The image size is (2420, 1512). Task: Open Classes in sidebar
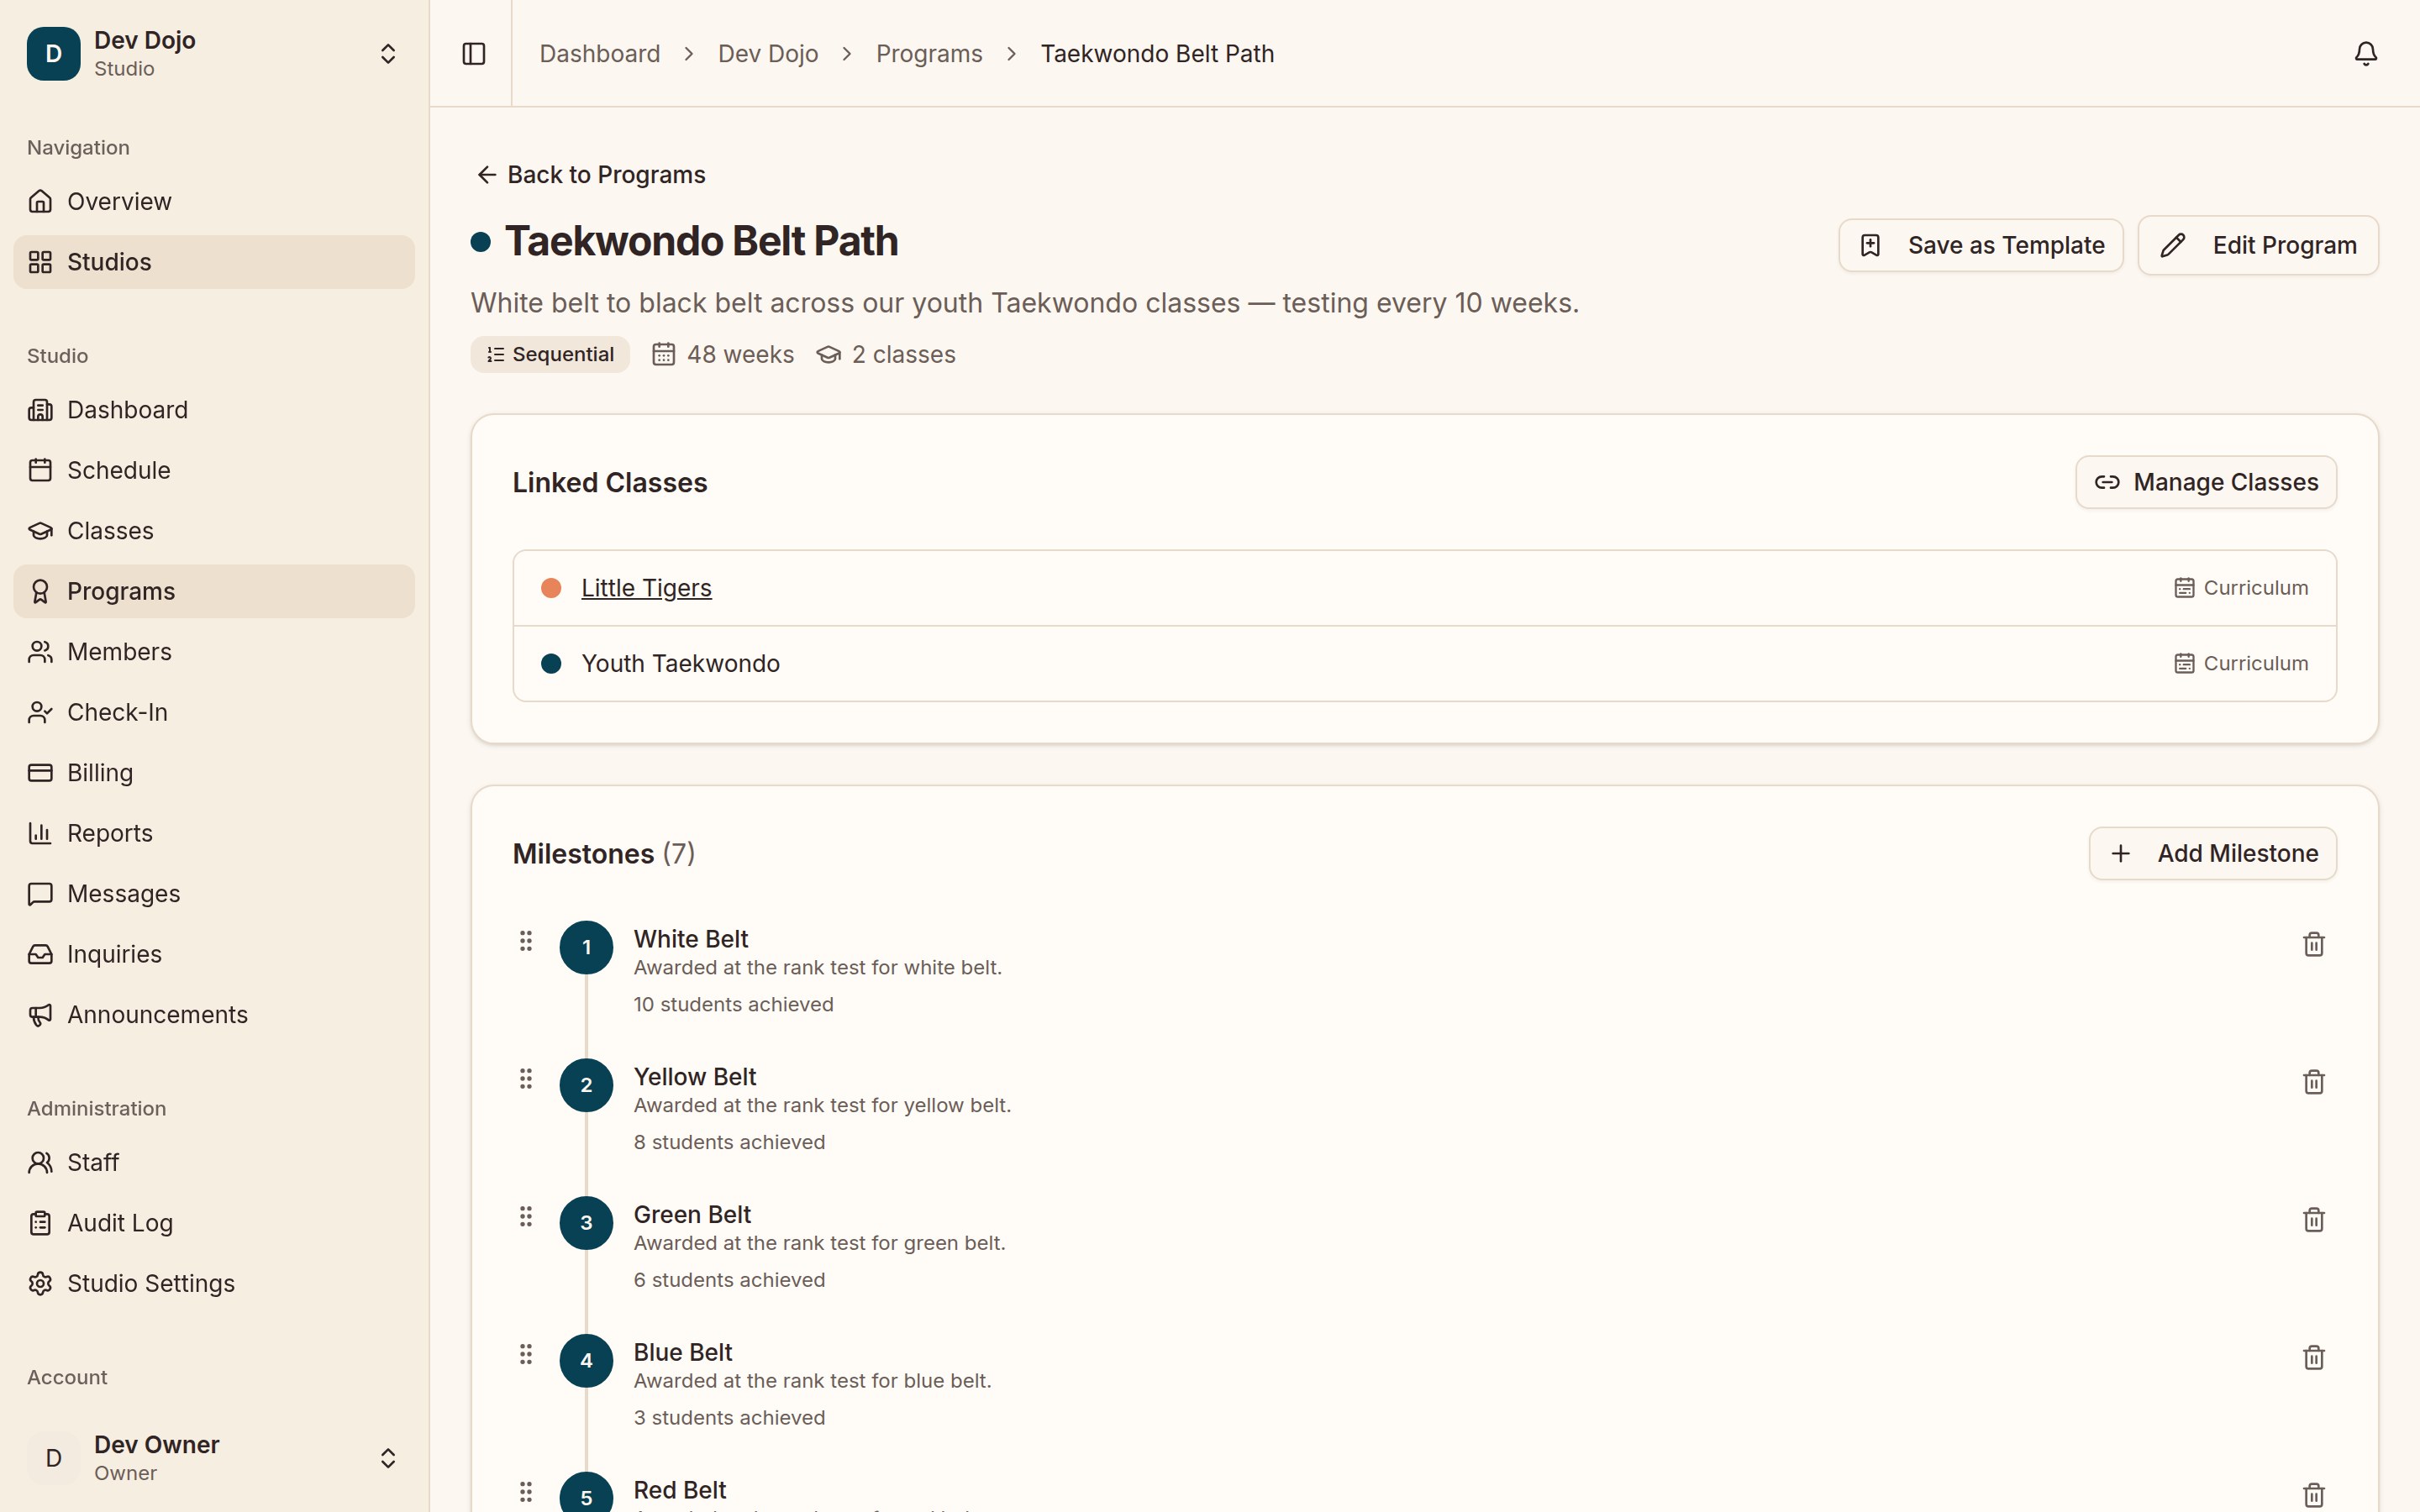pos(214,531)
